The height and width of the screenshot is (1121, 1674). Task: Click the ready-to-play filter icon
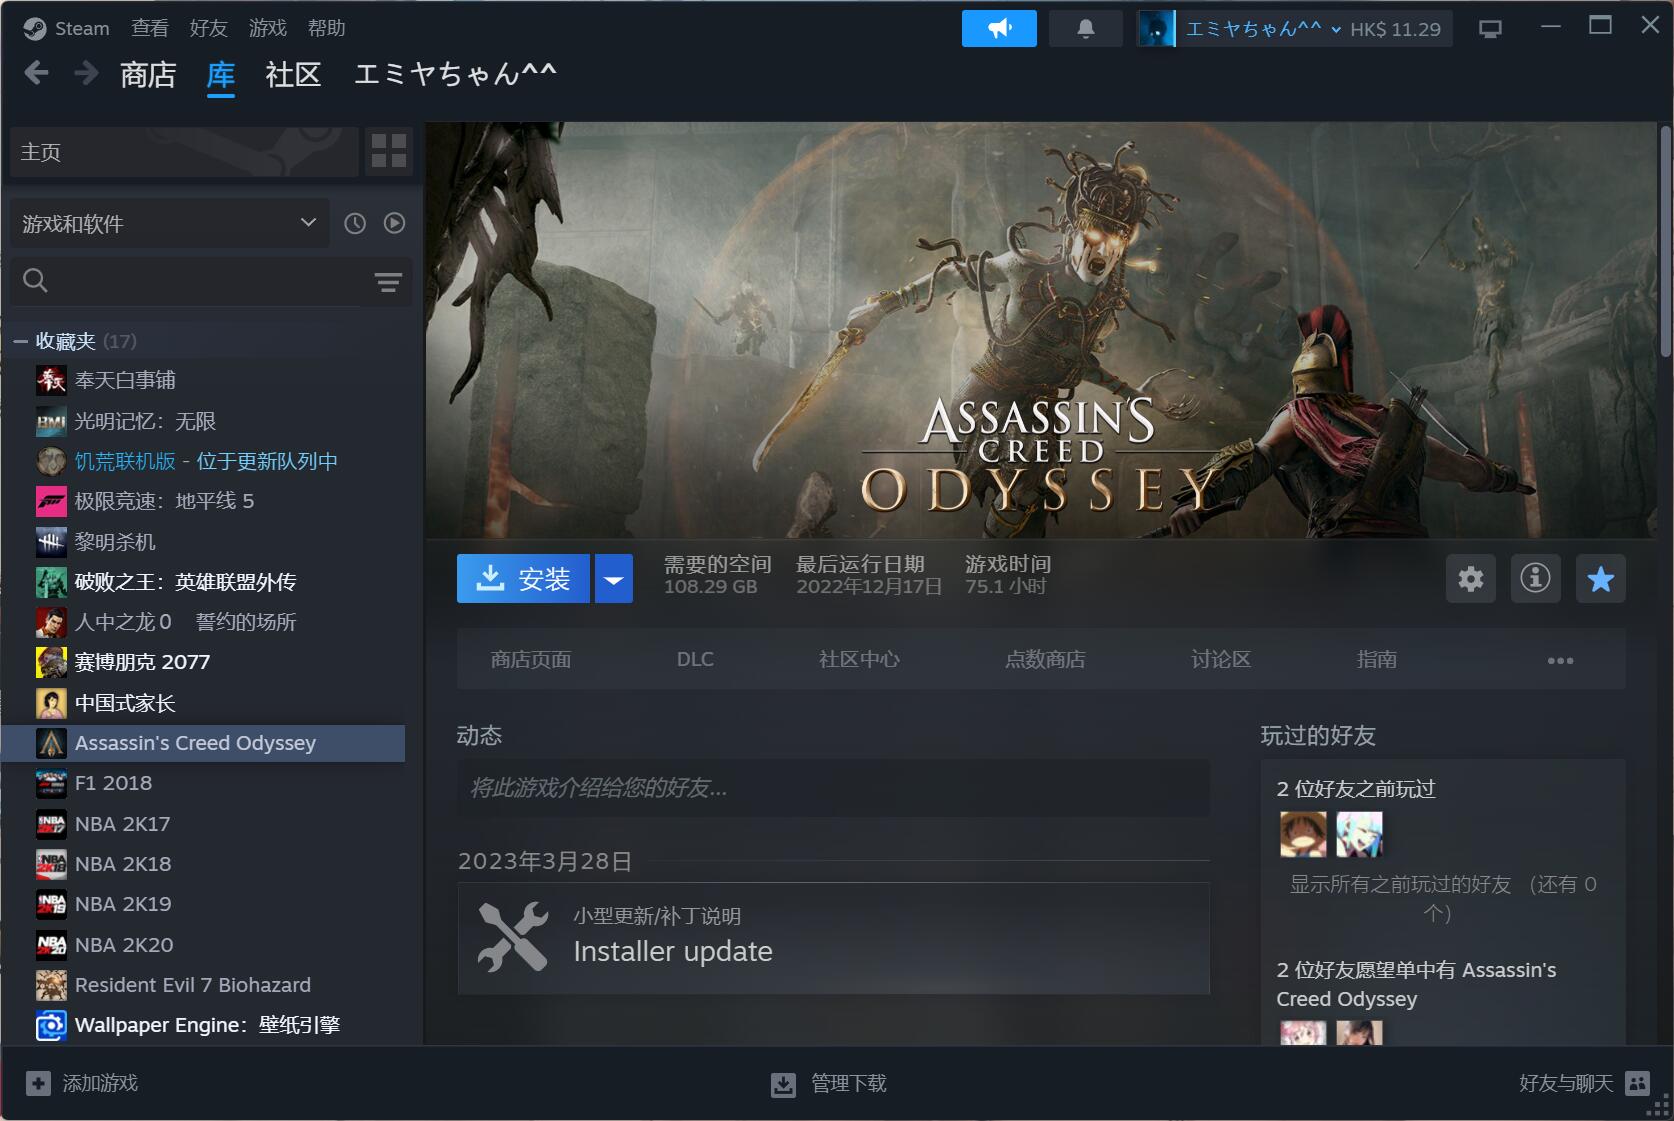pyautogui.click(x=395, y=224)
